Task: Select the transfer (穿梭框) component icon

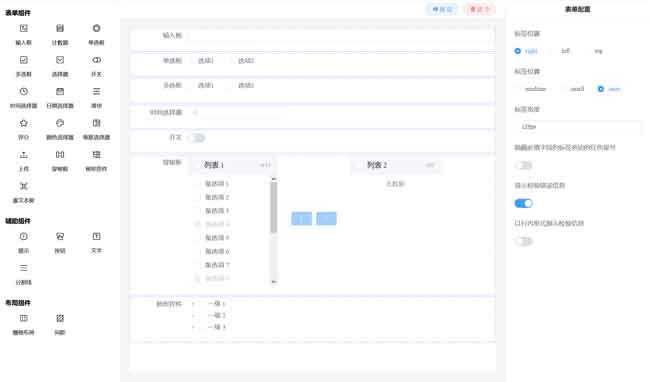Action: [x=60, y=155]
